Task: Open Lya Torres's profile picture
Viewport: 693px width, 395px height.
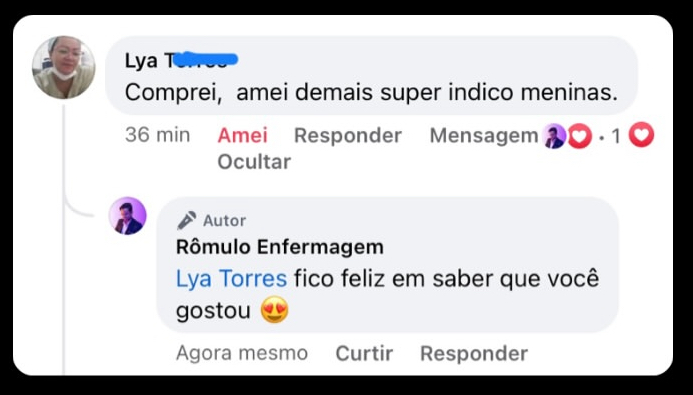Action: pyautogui.click(x=64, y=67)
